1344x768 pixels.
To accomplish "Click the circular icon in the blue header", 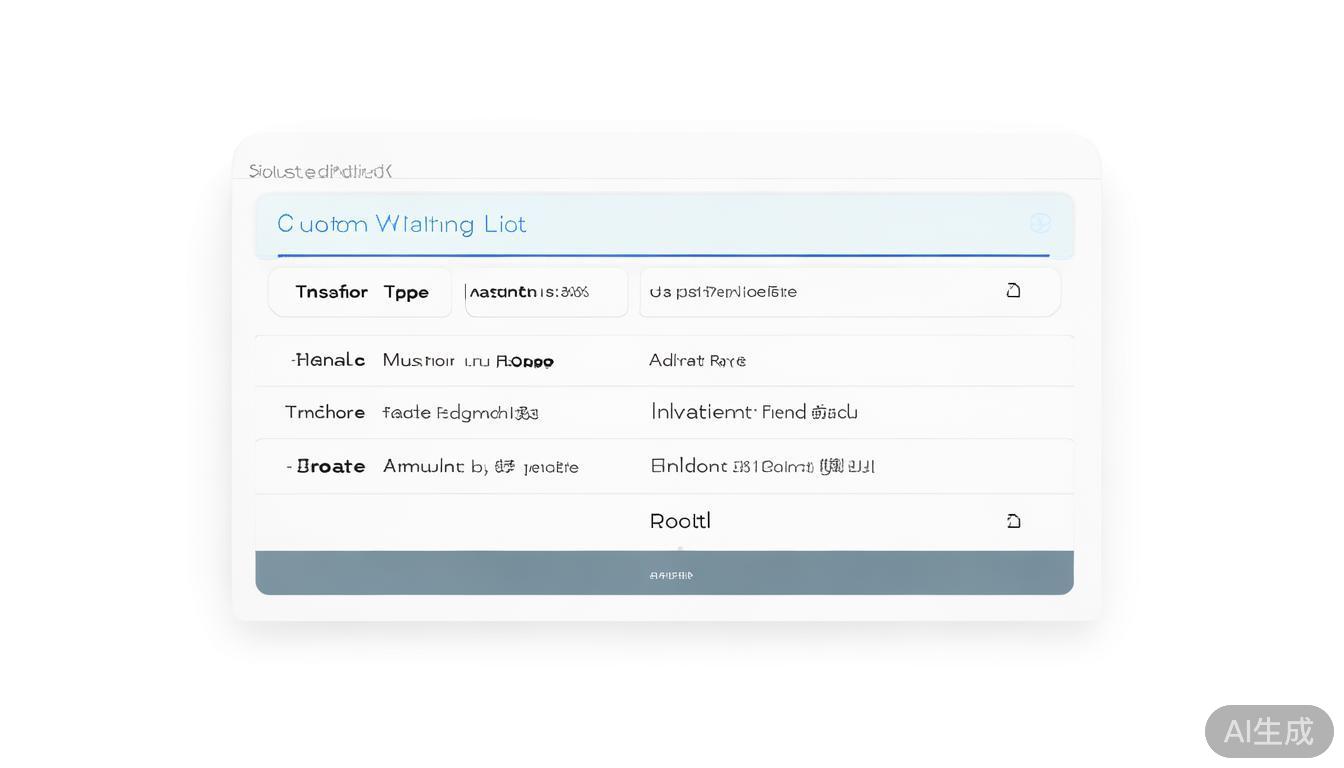I will (1040, 224).
